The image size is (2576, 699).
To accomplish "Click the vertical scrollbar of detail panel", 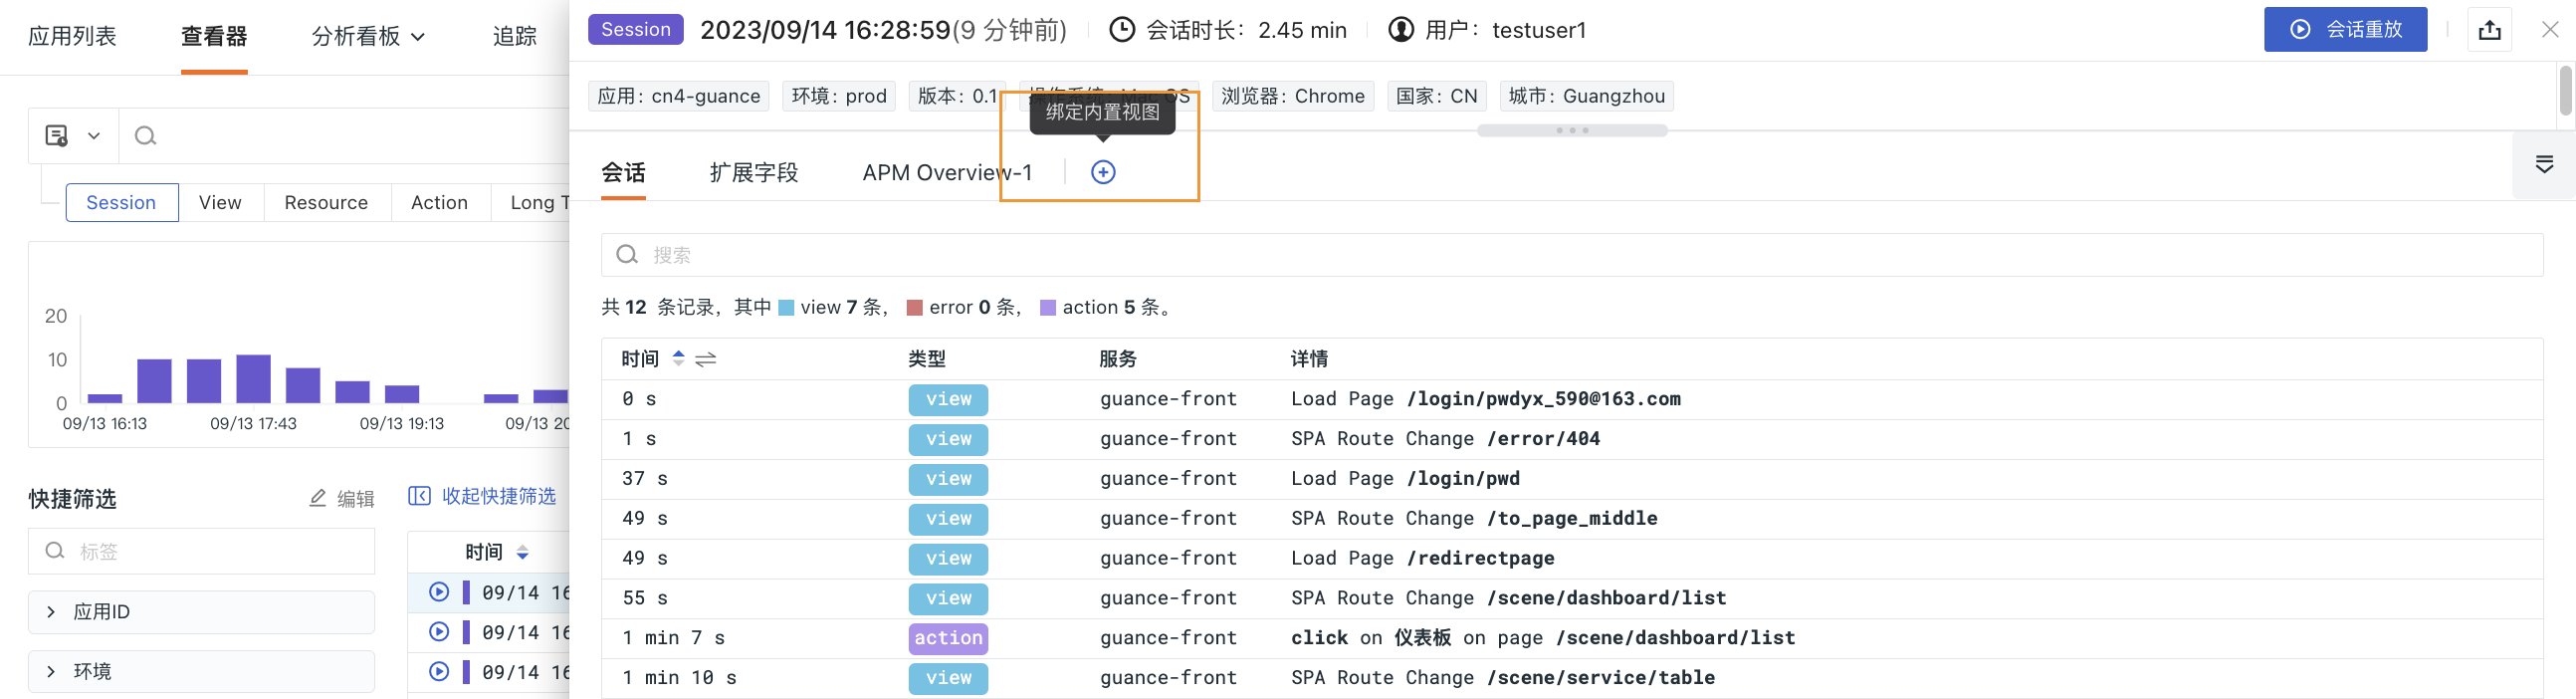I will coord(2565,92).
